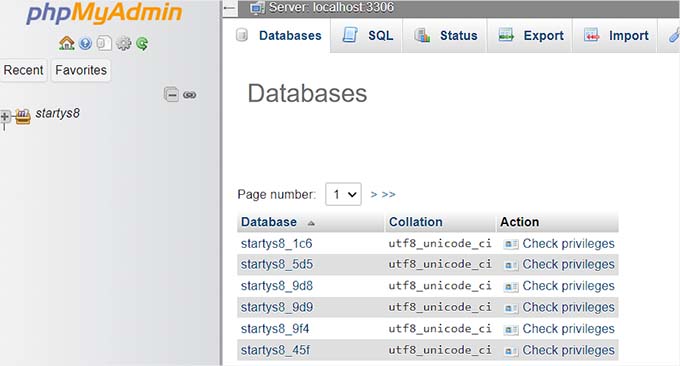Screen dimensions: 680x366
Task: Check privileges for startys8_1c6
Action: 568,244
